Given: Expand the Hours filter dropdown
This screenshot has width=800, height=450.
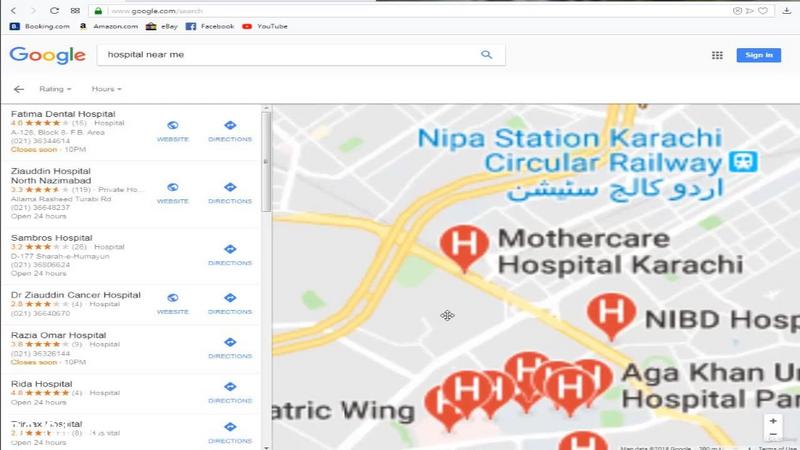Looking at the screenshot, I should coord(106,89).
